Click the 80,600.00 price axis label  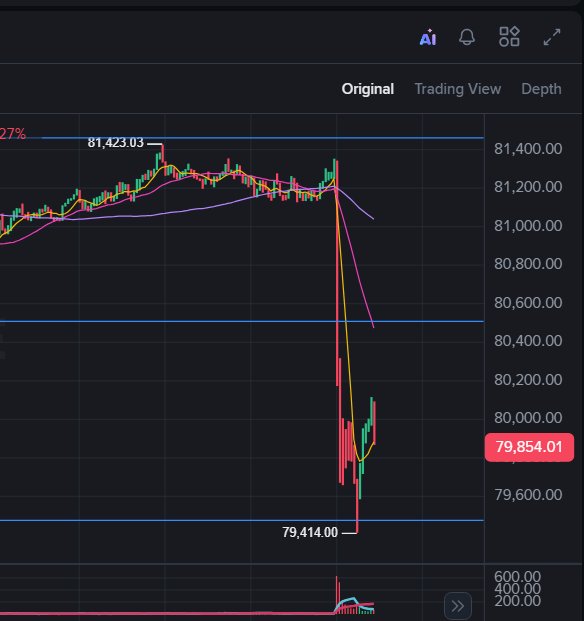point(528,303)
